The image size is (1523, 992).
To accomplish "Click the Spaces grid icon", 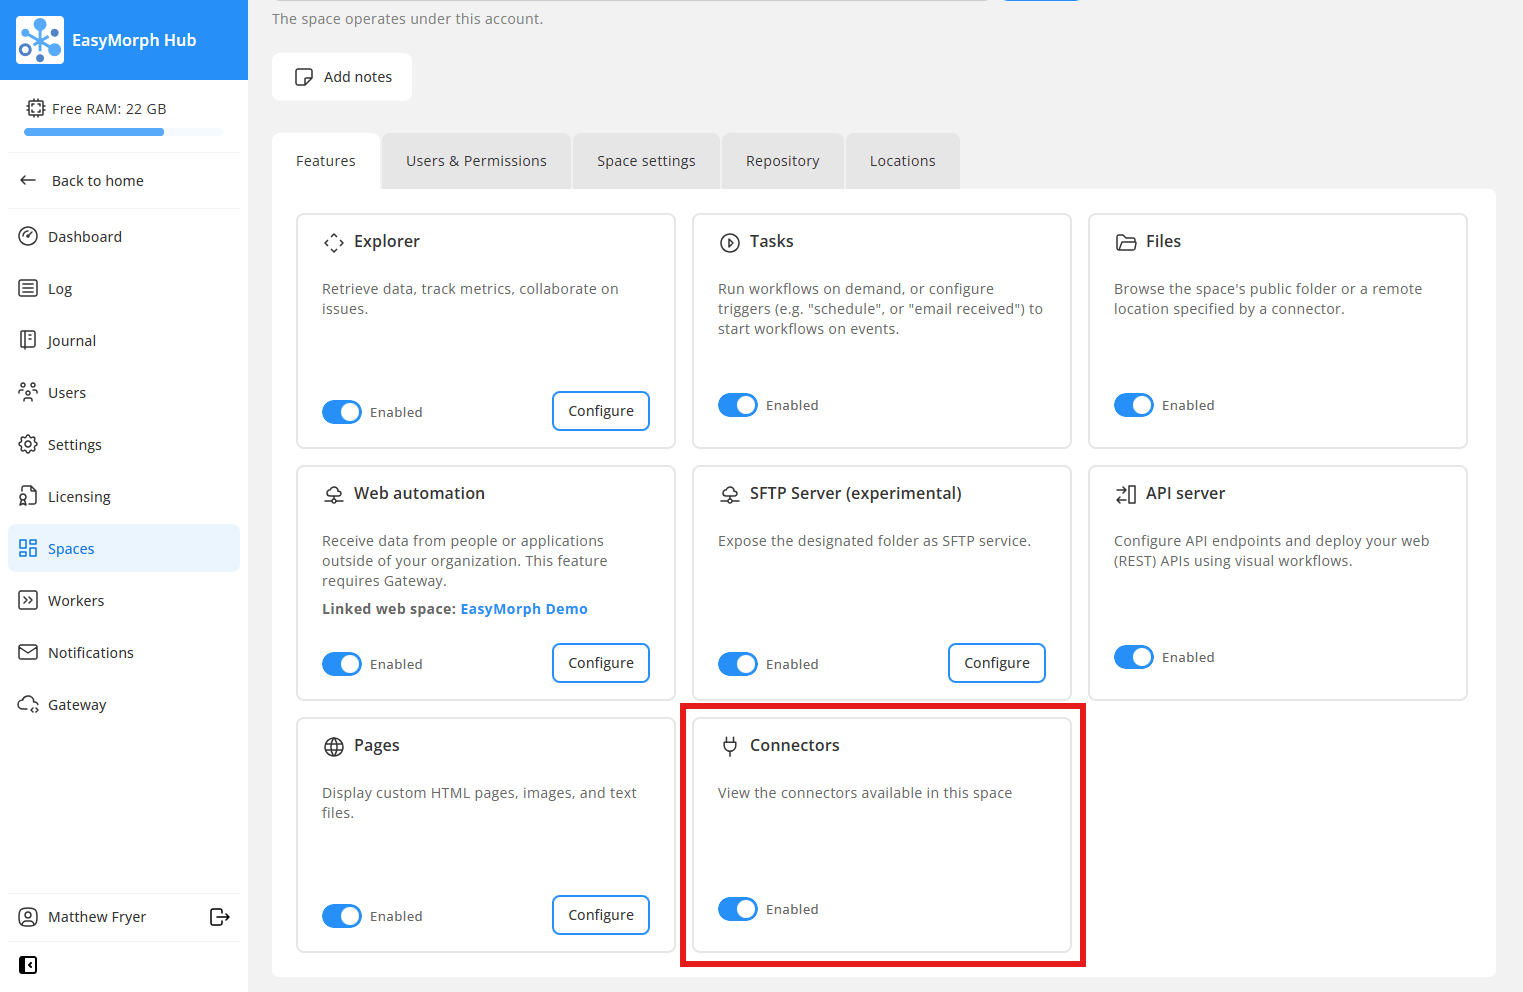I will click(28, 548).
